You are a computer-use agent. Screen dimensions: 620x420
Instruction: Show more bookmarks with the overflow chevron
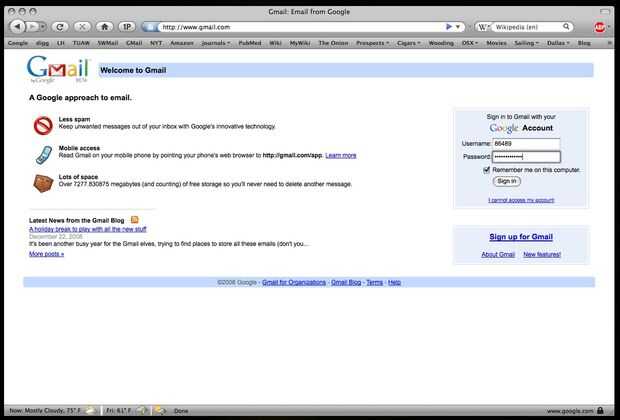(x=609, y=43)
